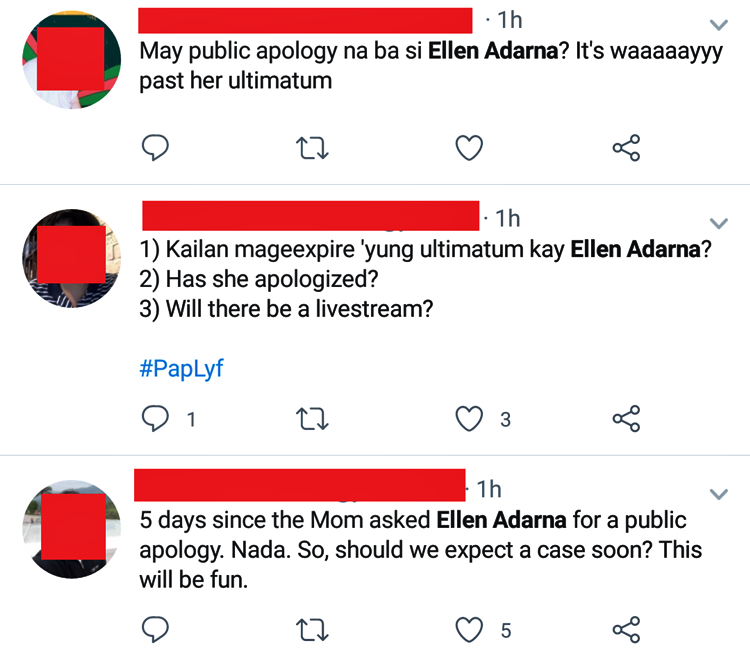View profile picture of second tweet author
This screenshot has width=750, height=661.
click(71, 258)
